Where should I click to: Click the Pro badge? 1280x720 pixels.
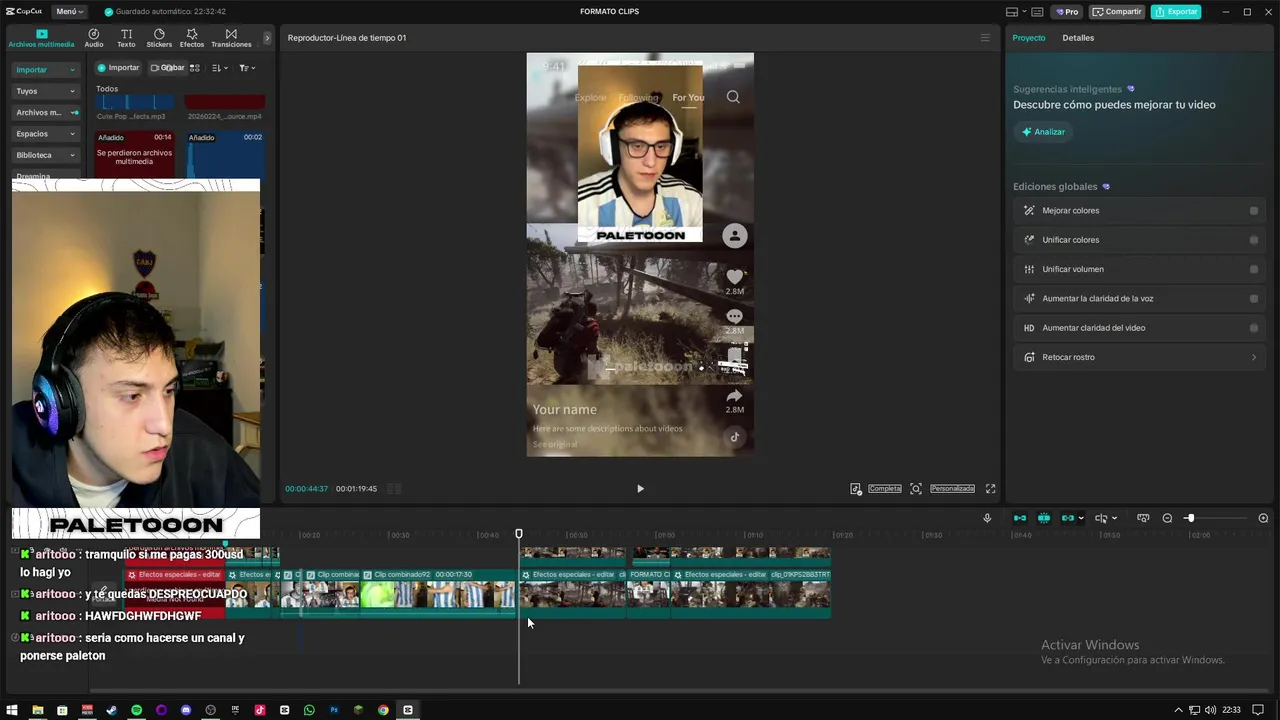tap(1066, 12)
